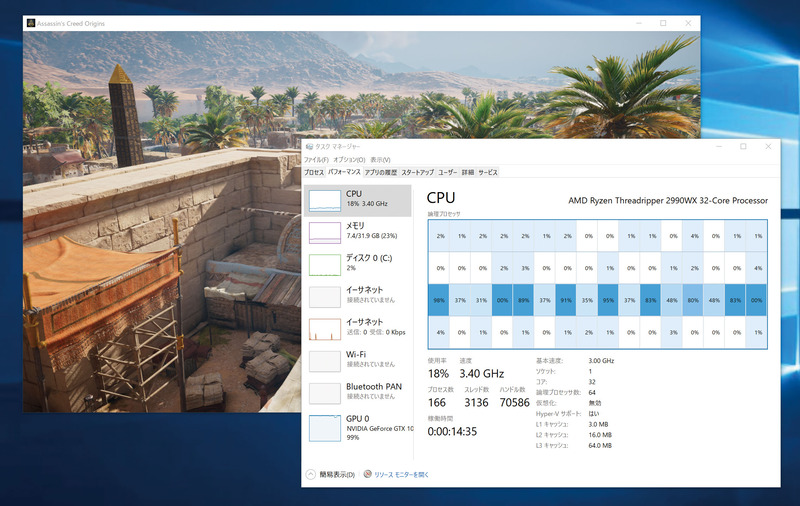Select the ディスク 0 (C:) graph thumbnail
The width and height of the screenshot is (800, 506).
(325, 265)
